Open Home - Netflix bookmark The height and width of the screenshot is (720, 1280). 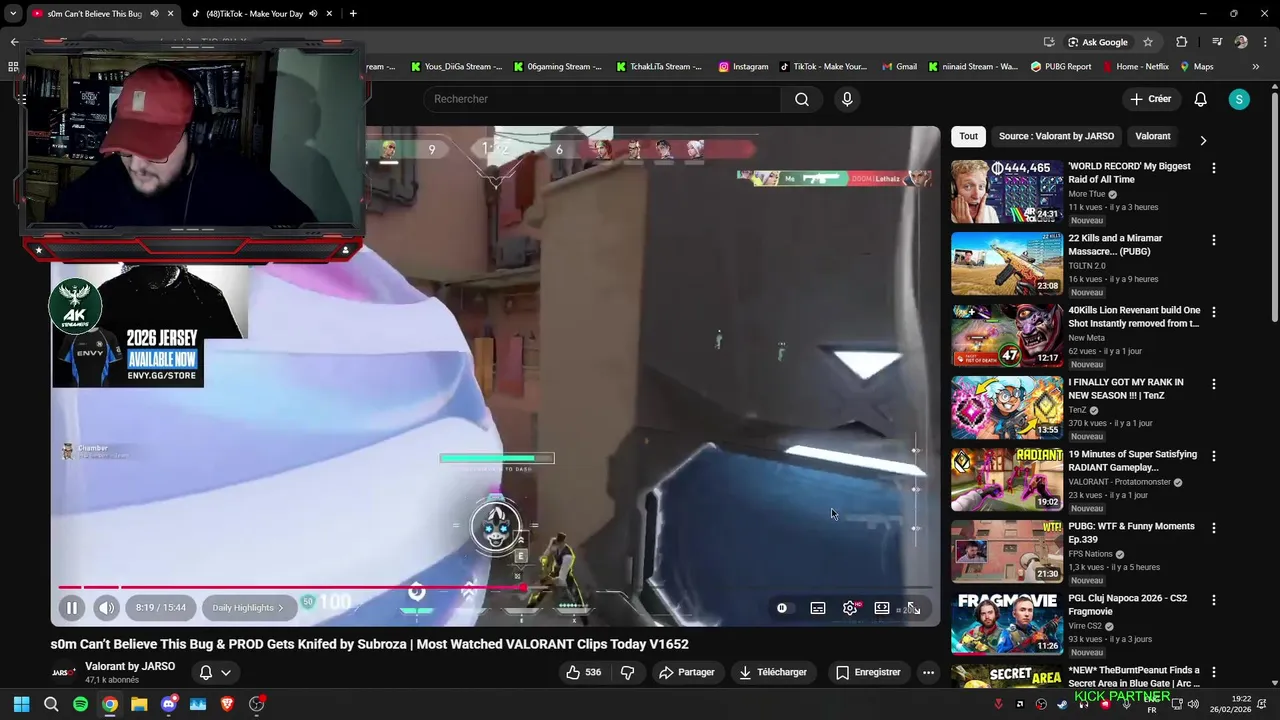[x=1135, y=67]
